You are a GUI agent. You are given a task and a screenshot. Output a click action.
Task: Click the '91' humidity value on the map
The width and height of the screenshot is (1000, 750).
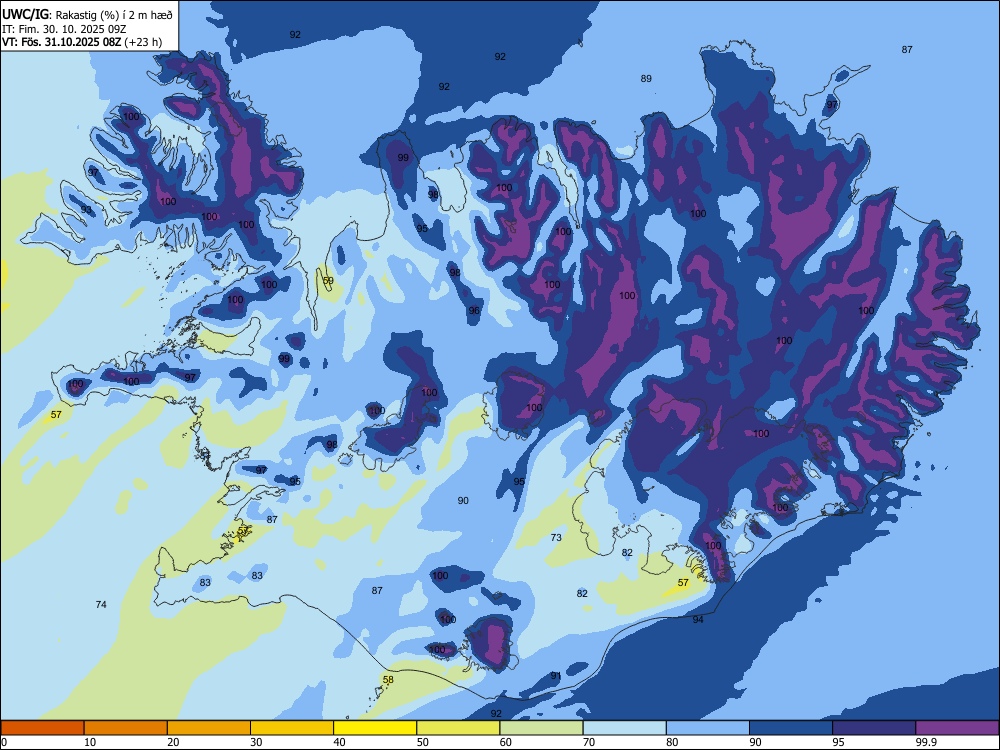click(x=556, y=676)
